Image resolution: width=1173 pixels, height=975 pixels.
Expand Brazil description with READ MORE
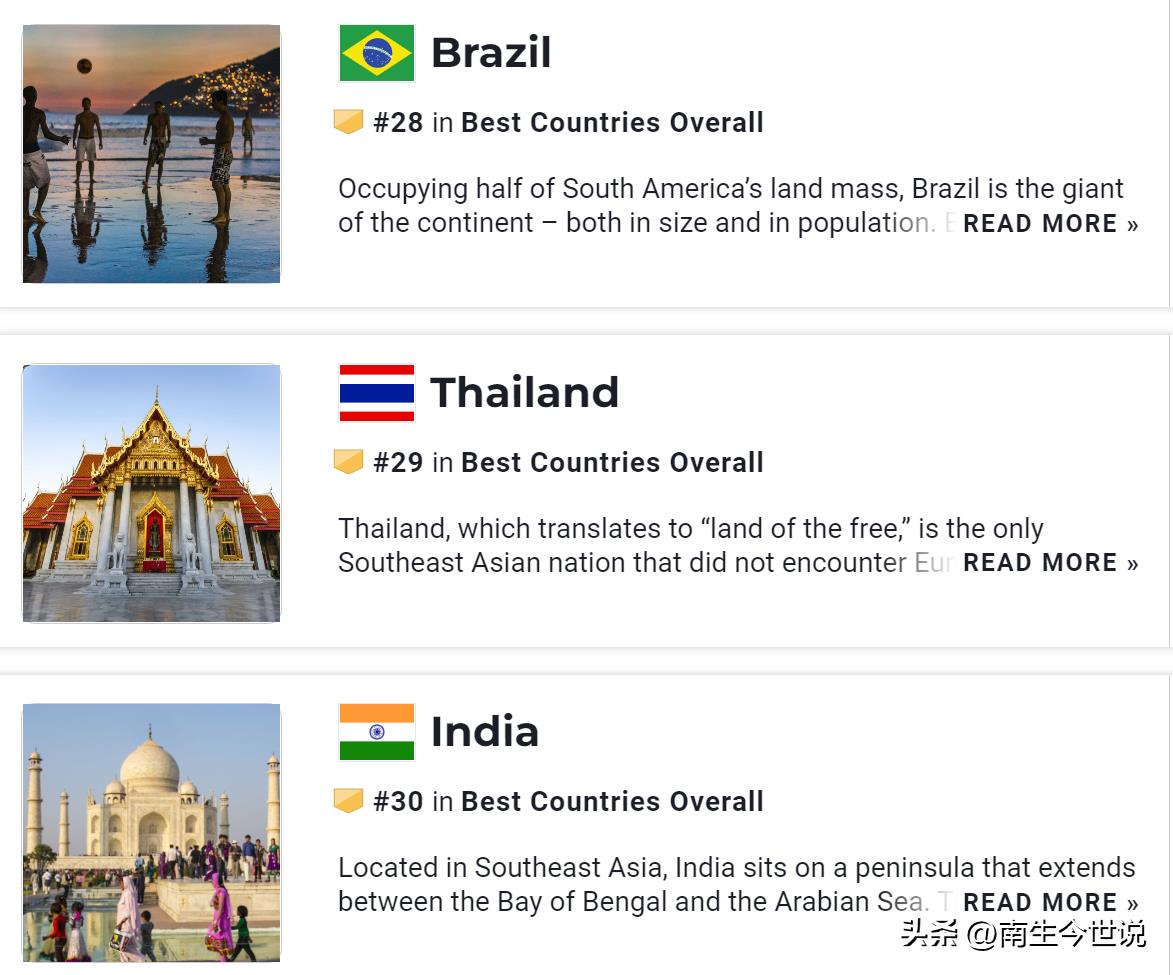(x=1050, y=224)
